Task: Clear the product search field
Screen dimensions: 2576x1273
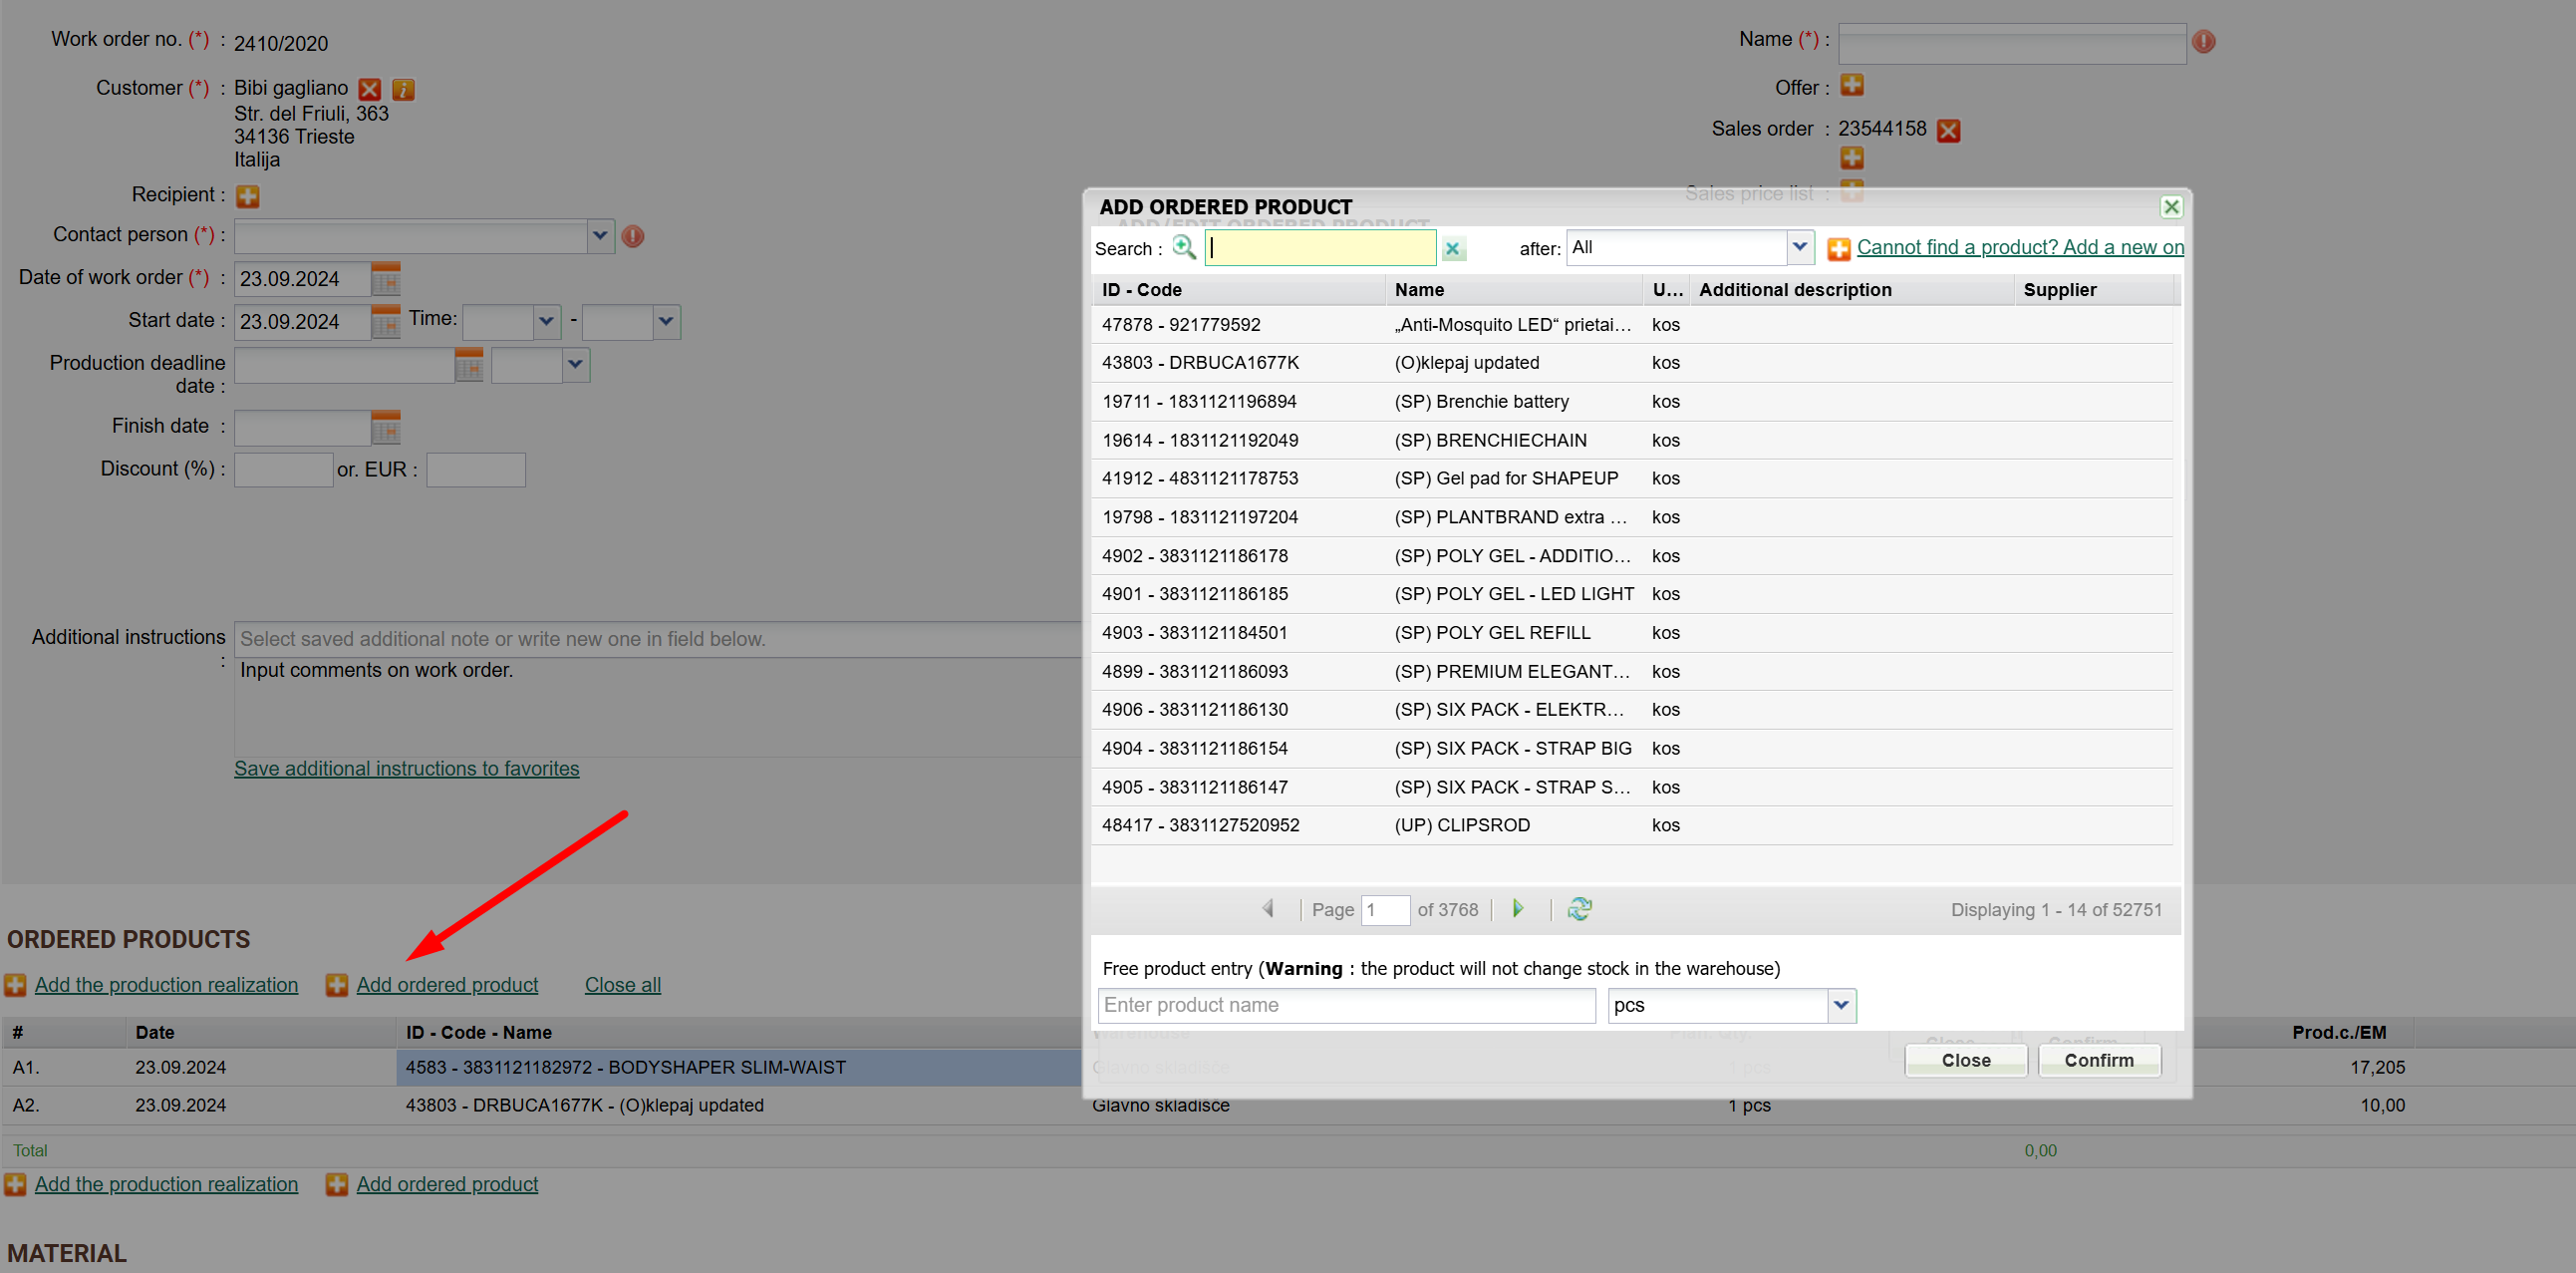Action: click(x=1452, y=249)
